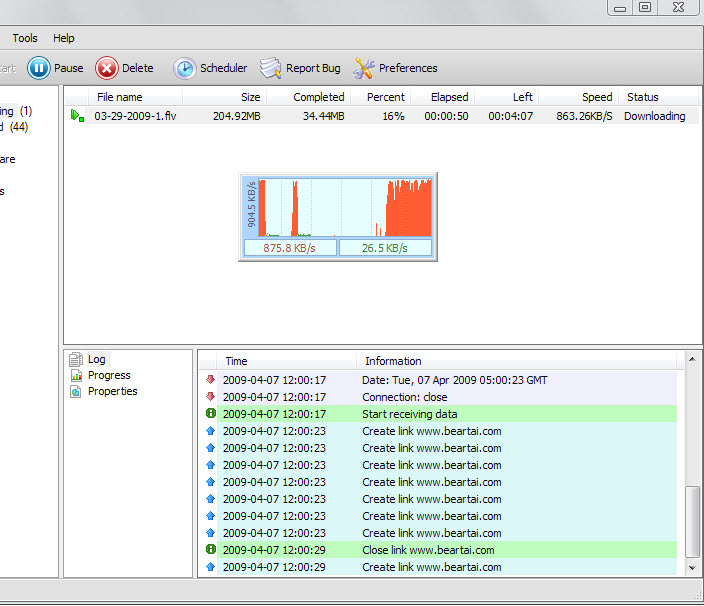Open the Properties panel icon
The height and width of the screenshot is (606, 704).
75,391
